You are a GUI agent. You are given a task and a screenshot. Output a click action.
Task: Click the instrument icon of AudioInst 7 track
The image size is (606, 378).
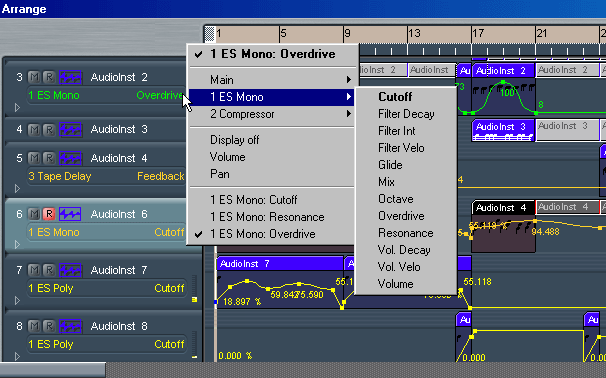coord(70,270)
